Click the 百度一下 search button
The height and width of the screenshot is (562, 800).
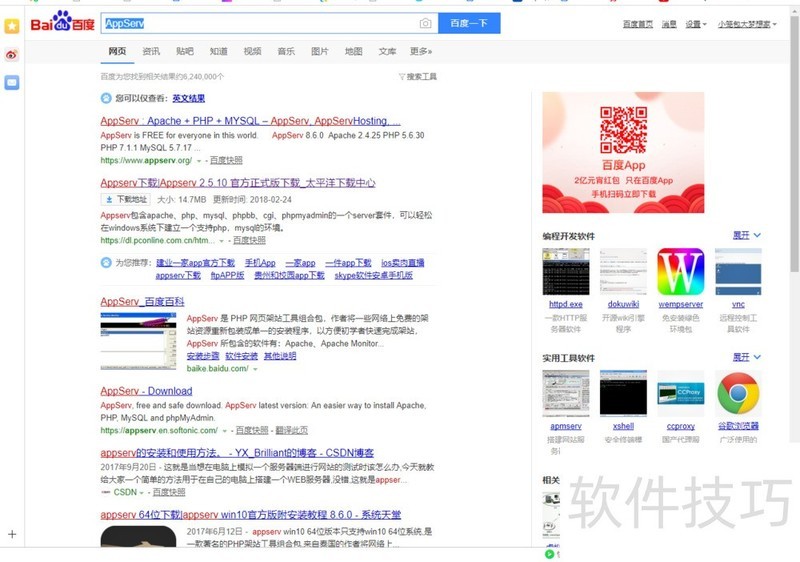[x=469, y=23]
